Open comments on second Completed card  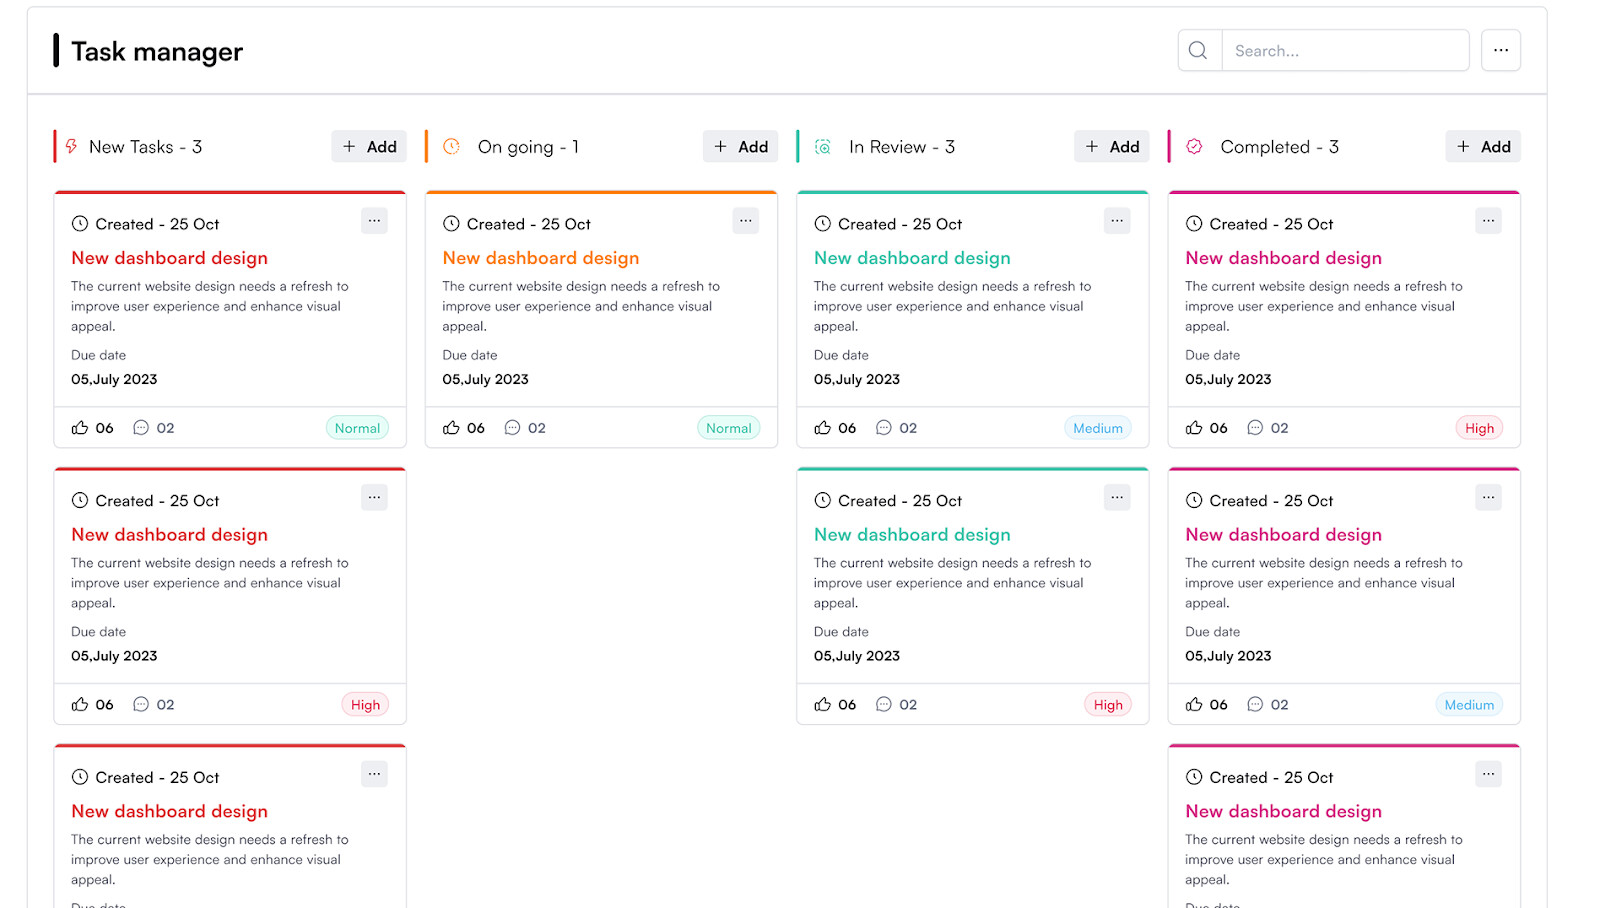[x=1255, y=705]
